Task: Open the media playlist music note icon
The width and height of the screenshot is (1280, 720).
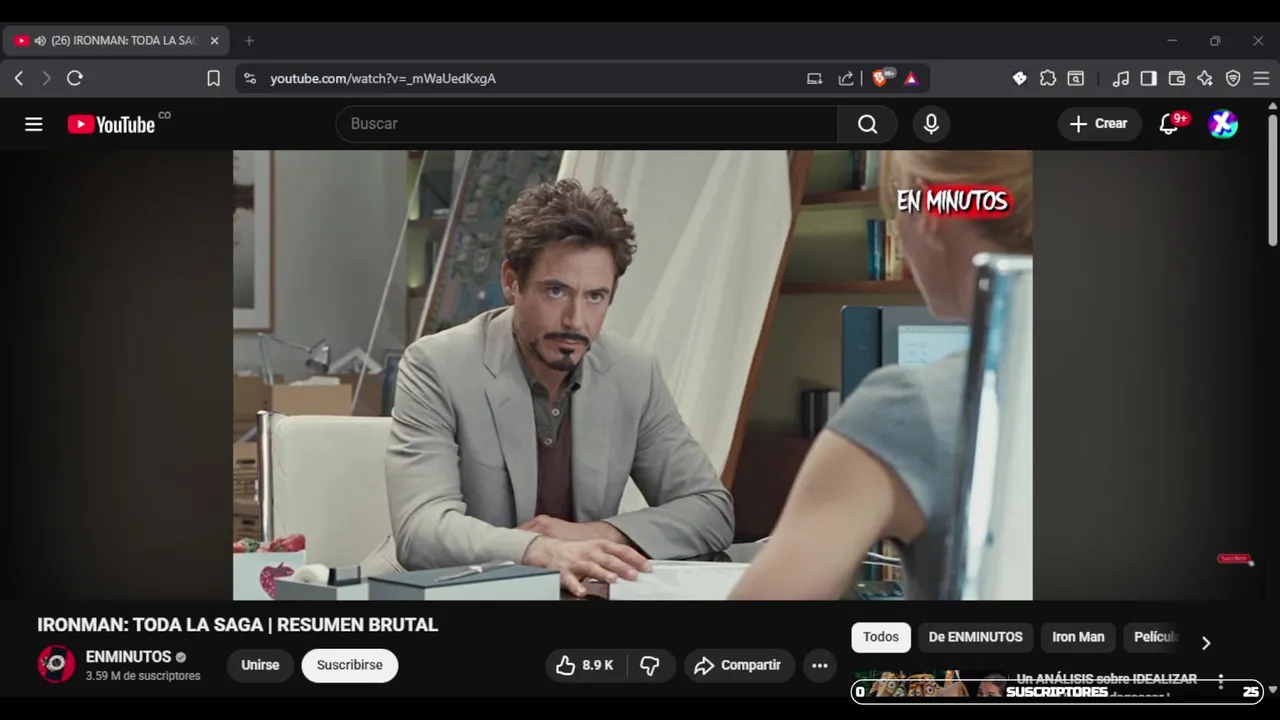Action: click(1121, 78)
